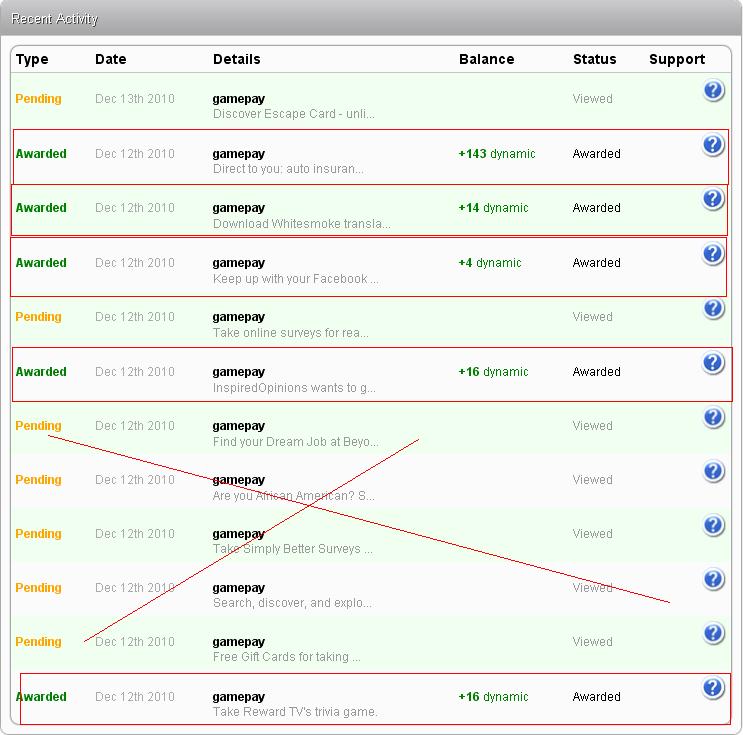Click 'Take Simply Better Surveys ...' text
Screen dimensions: 743x735
(293, 549)
